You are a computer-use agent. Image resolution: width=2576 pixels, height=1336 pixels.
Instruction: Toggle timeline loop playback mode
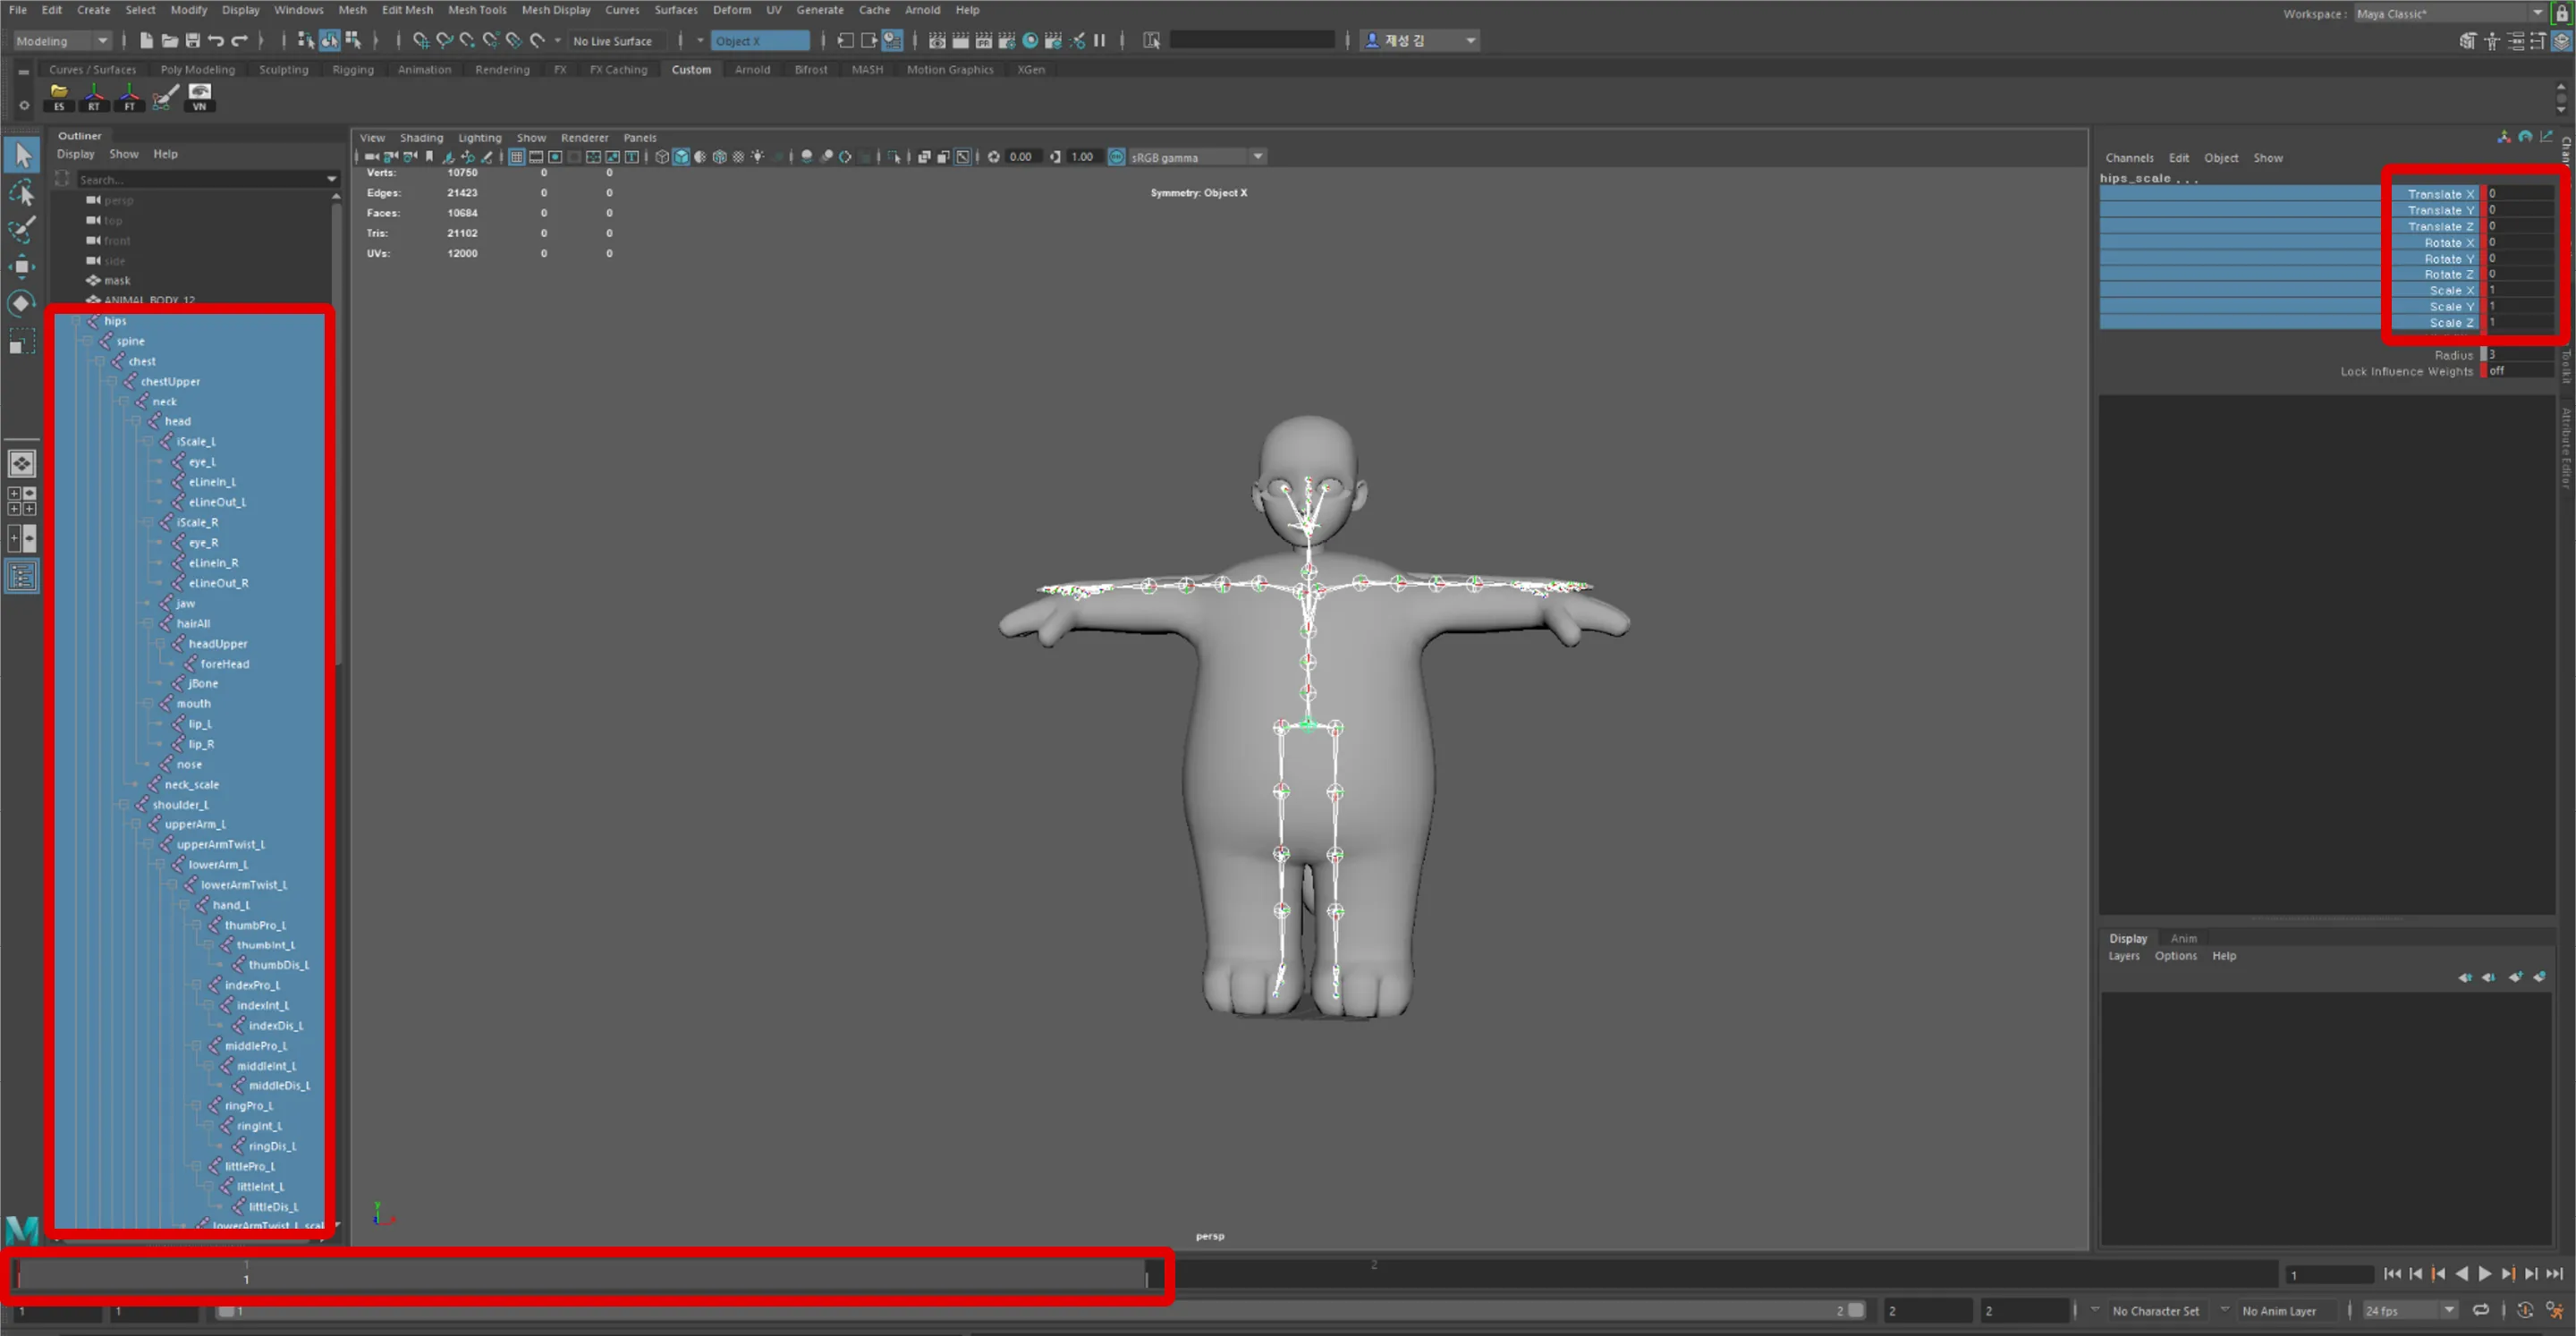pos(2481,1310)
